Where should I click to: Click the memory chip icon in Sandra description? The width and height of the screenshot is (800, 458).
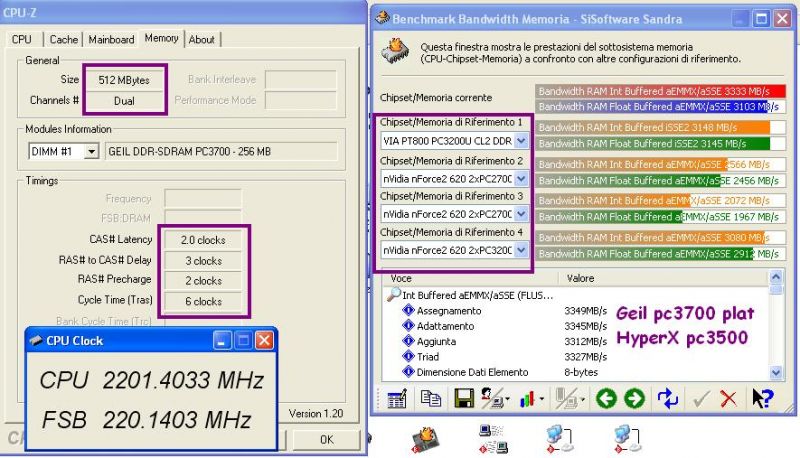pyautogui.click(x=395, y=52)
